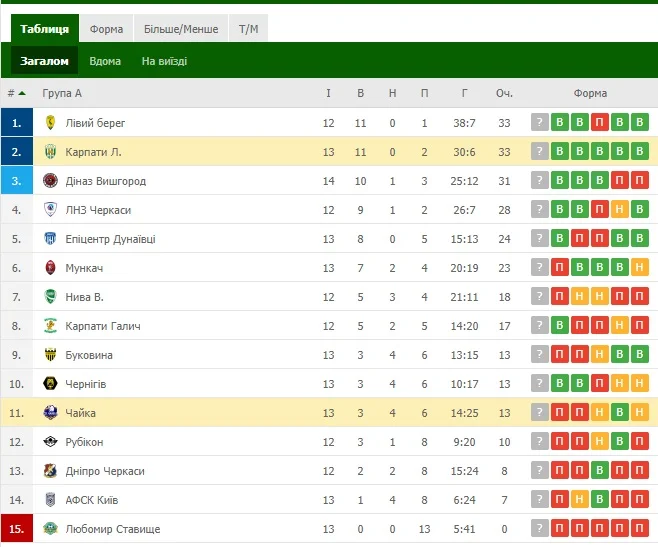This screenshot has height=547, width=658.
Task: Click Любомир Ставище's rightmost red form result
Action: click(x=640, y=529)
